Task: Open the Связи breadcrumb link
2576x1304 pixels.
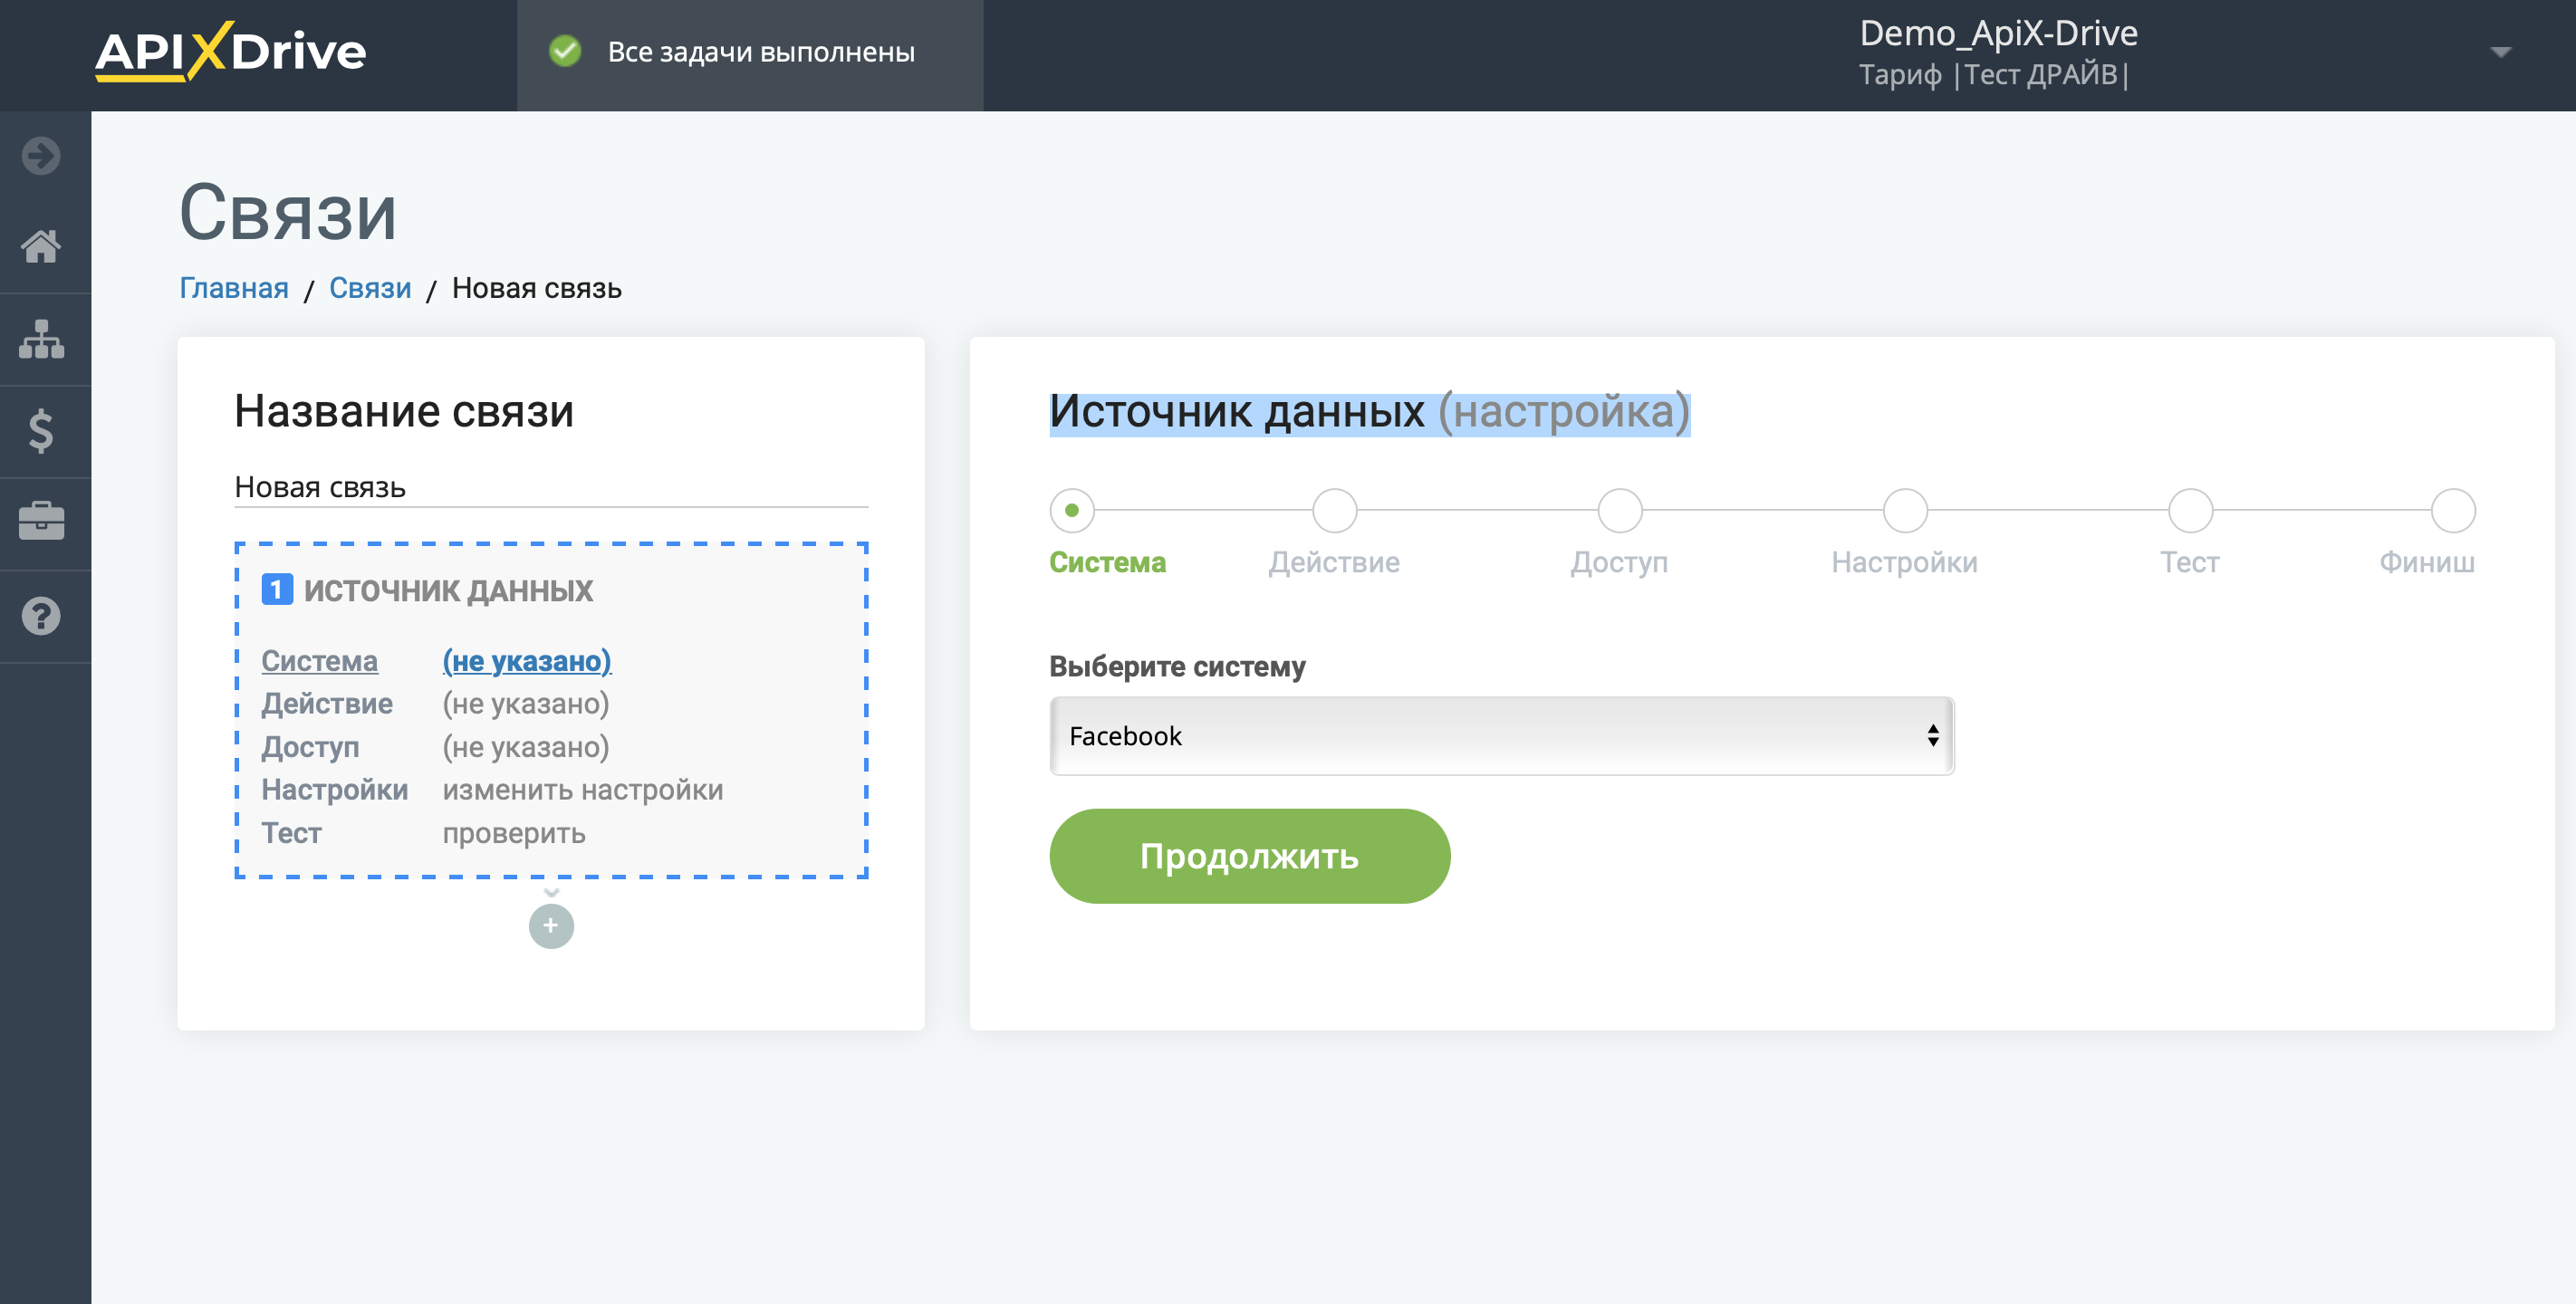Action: point(370,288)
